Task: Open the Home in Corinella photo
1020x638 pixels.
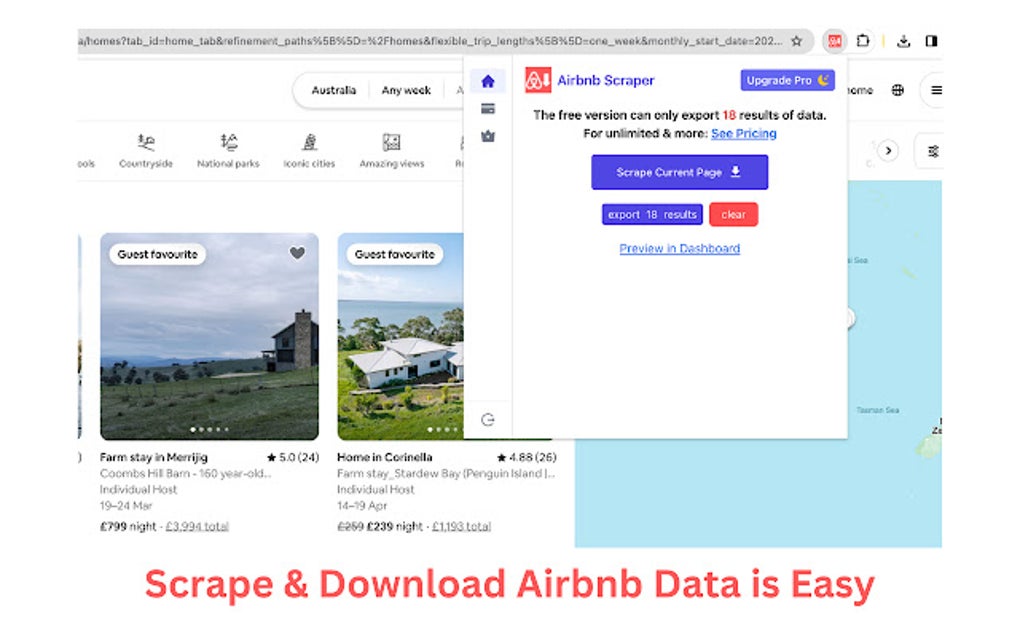Action: (x=400, y=336)
